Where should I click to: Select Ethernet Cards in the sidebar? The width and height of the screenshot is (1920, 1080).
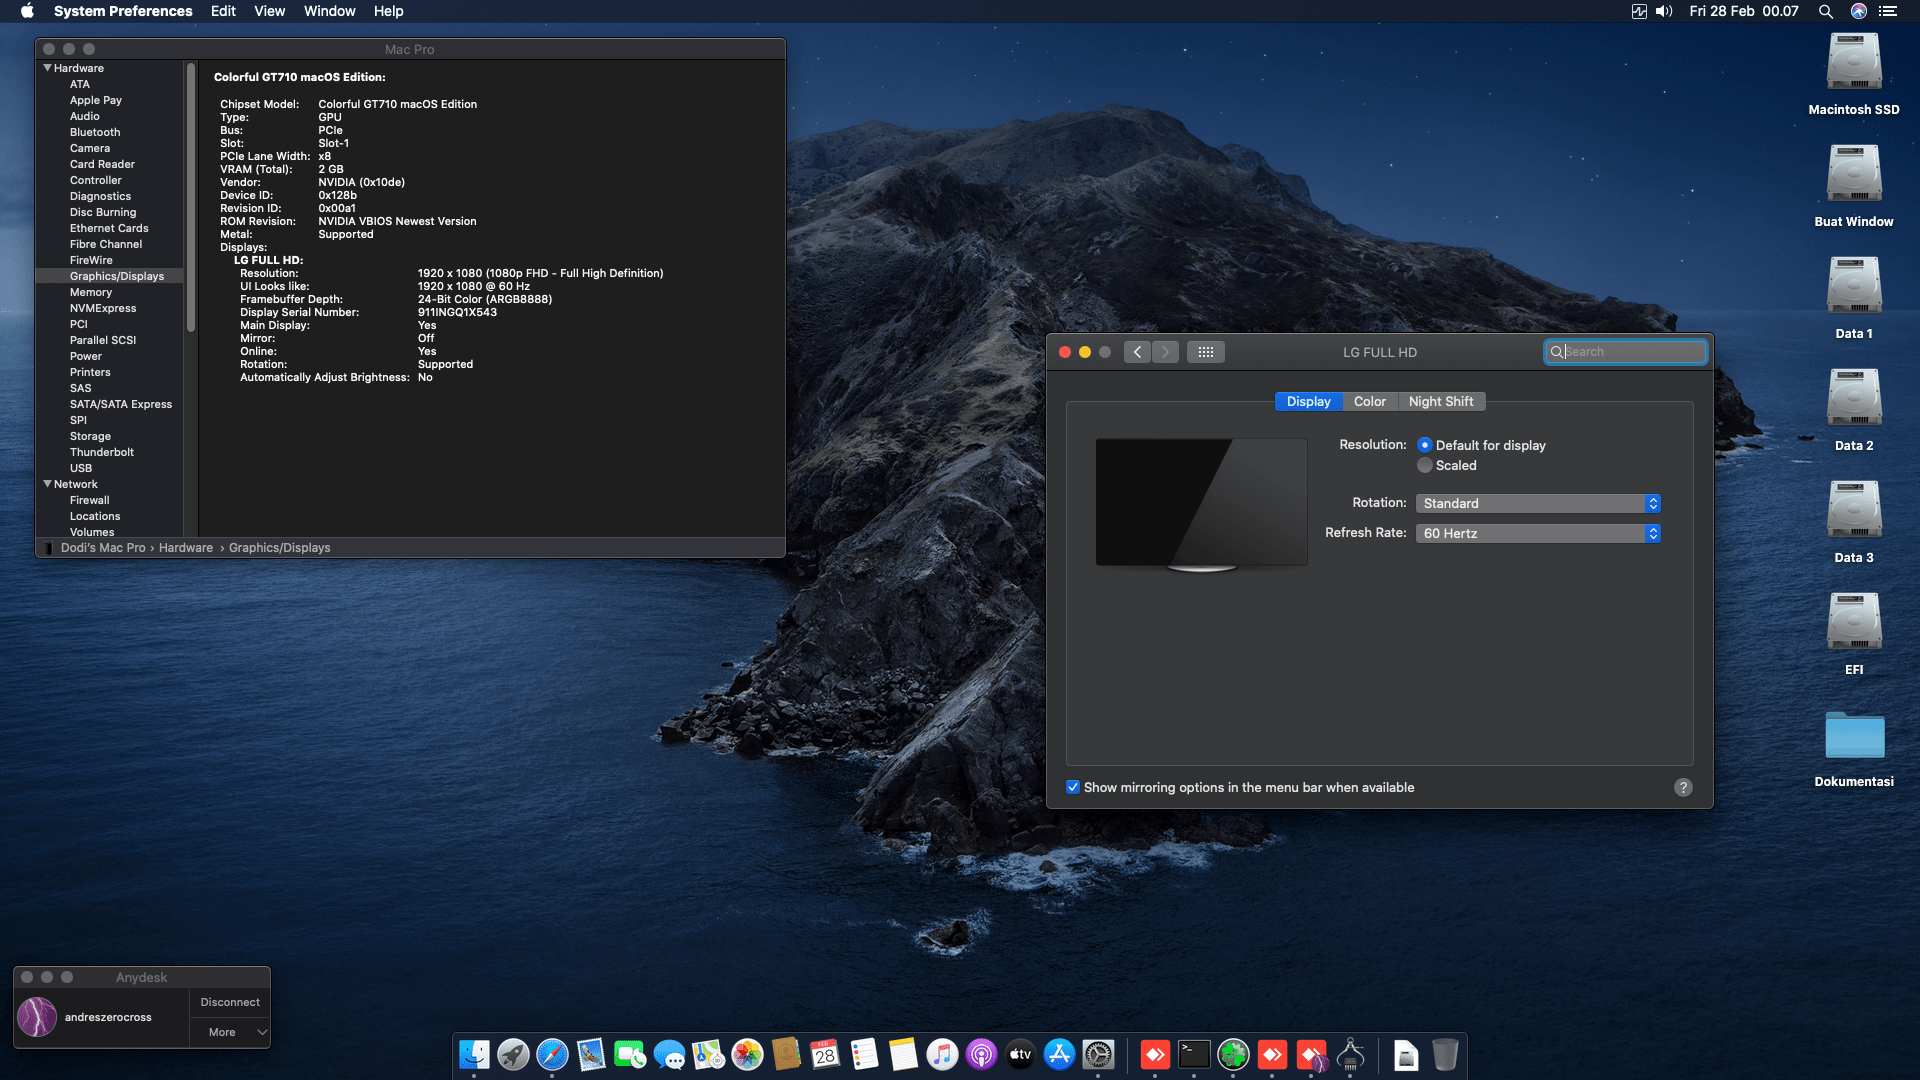click(x=109, y=228)
